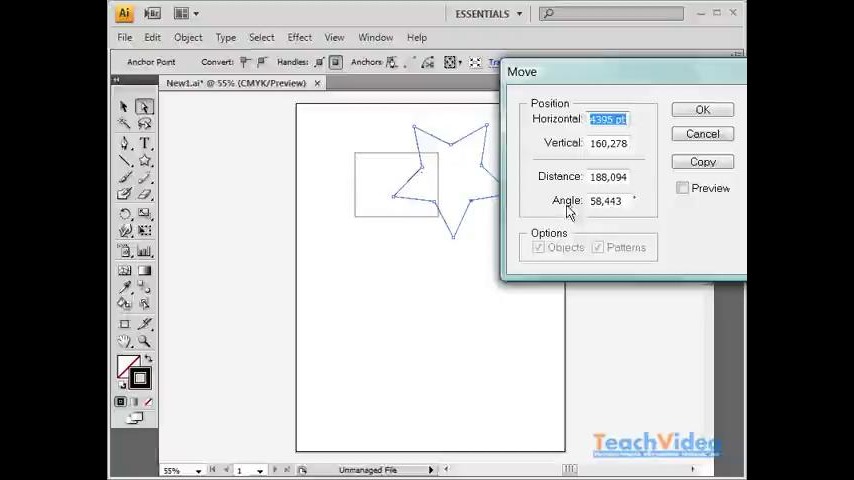This screenshot has height=480, width=854.
Task: Select the Magic Wand tool
Action: pos(125,124)
